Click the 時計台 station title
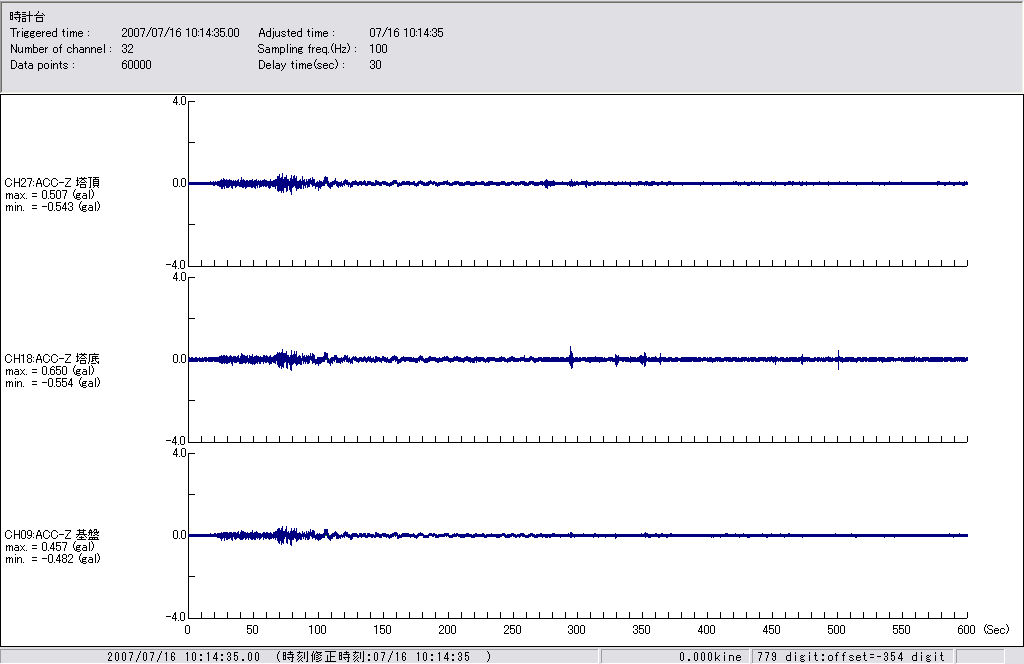 [27, 17]
